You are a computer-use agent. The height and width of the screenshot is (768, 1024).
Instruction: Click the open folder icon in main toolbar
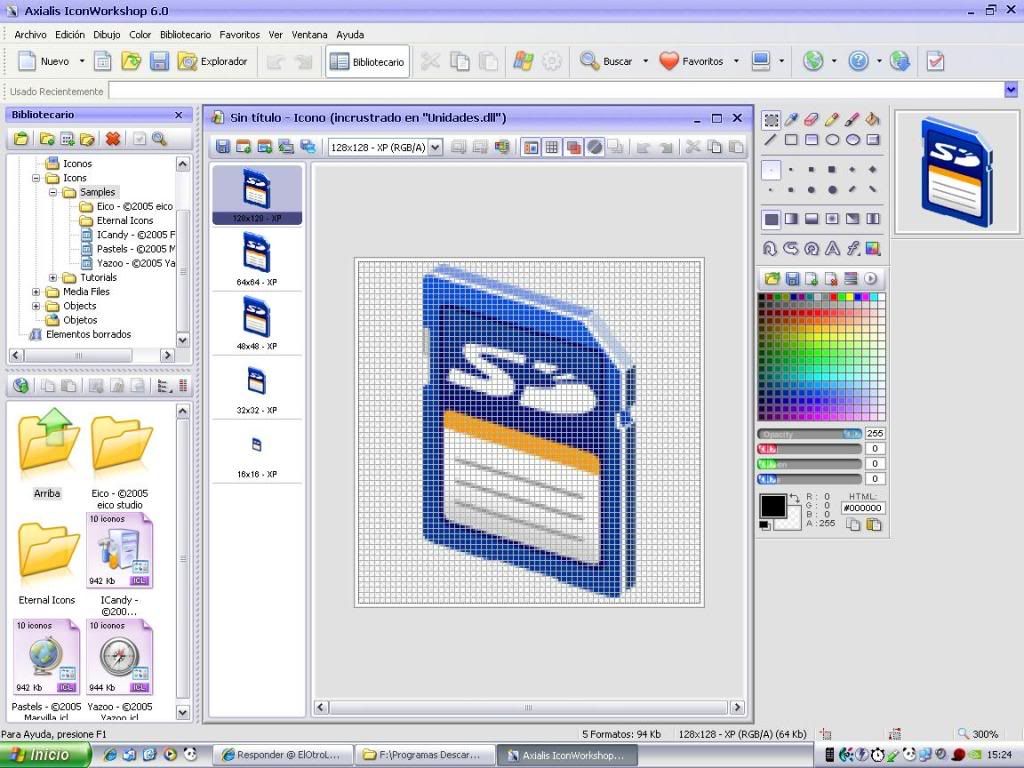coord(131,61)
